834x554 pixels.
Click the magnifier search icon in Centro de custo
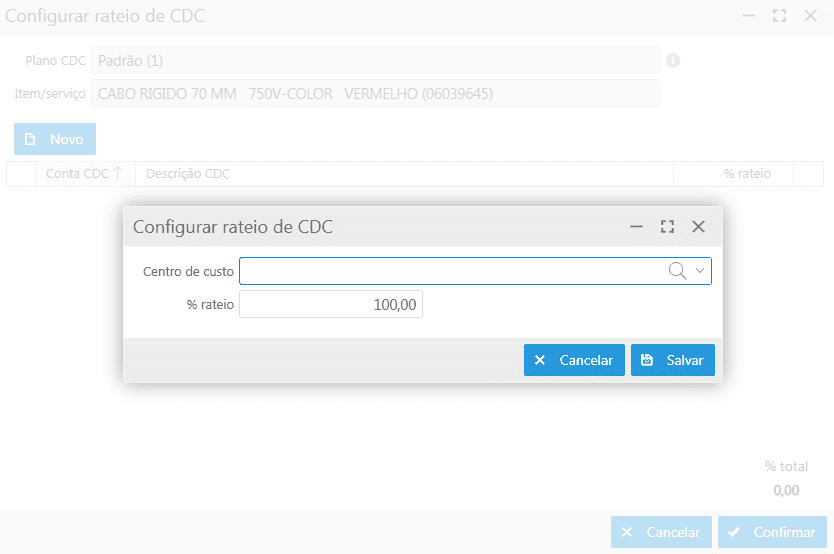click(677, 271)
